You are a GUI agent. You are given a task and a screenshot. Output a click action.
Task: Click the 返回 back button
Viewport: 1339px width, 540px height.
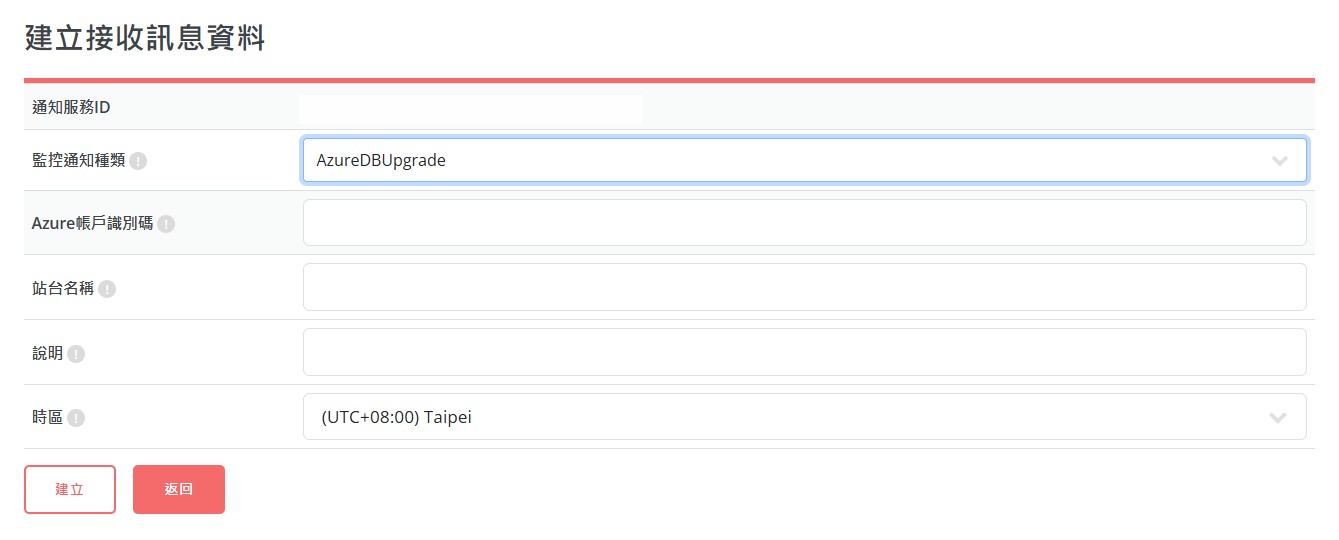click(179, 489)
